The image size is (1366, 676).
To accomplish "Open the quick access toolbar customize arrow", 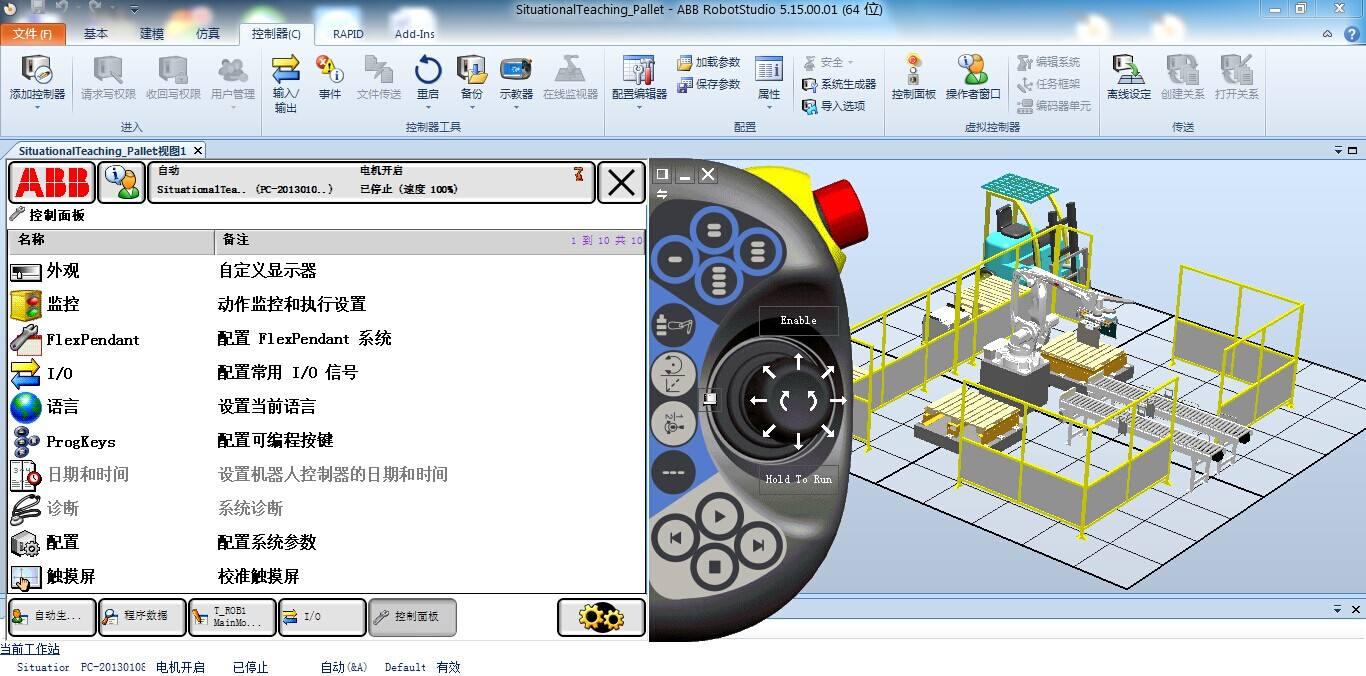I will point(135,9).
